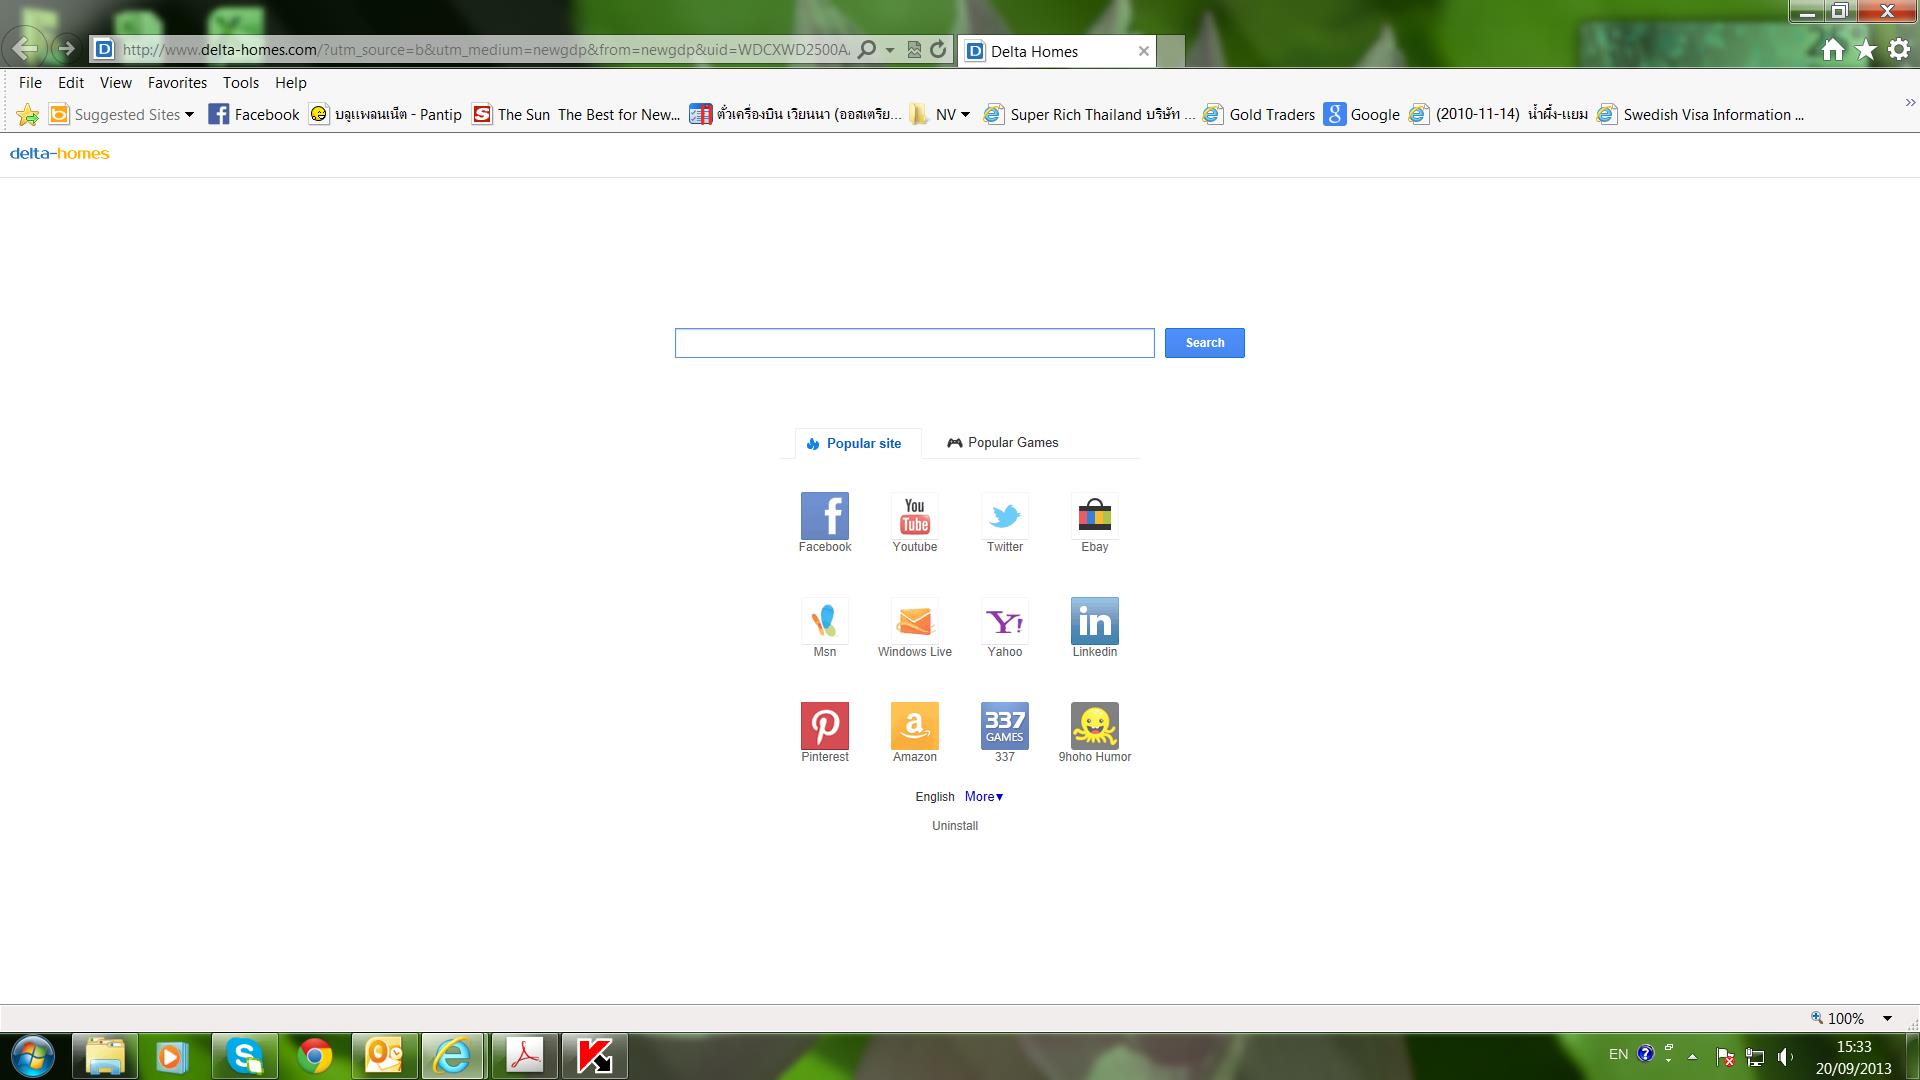
Task: Show hidden system tray icons
Action: pyautogui.click(x=1692, y=1056)
